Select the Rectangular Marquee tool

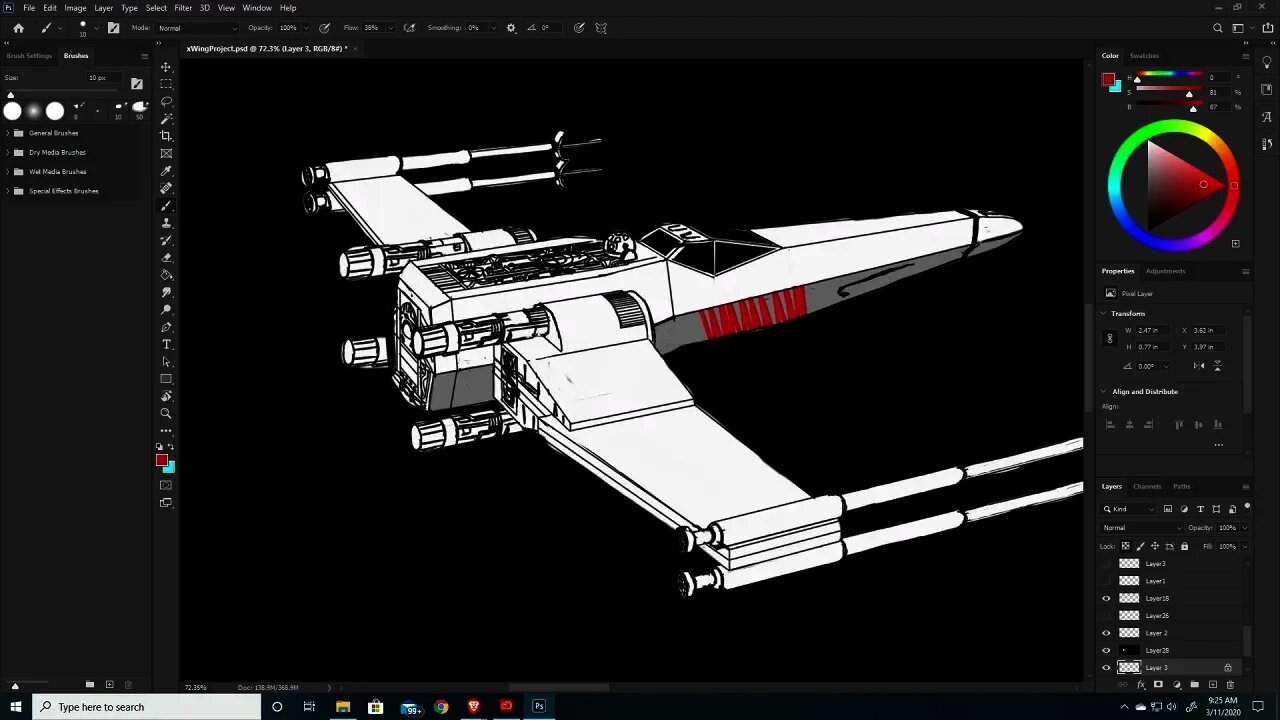click(166, 84)
